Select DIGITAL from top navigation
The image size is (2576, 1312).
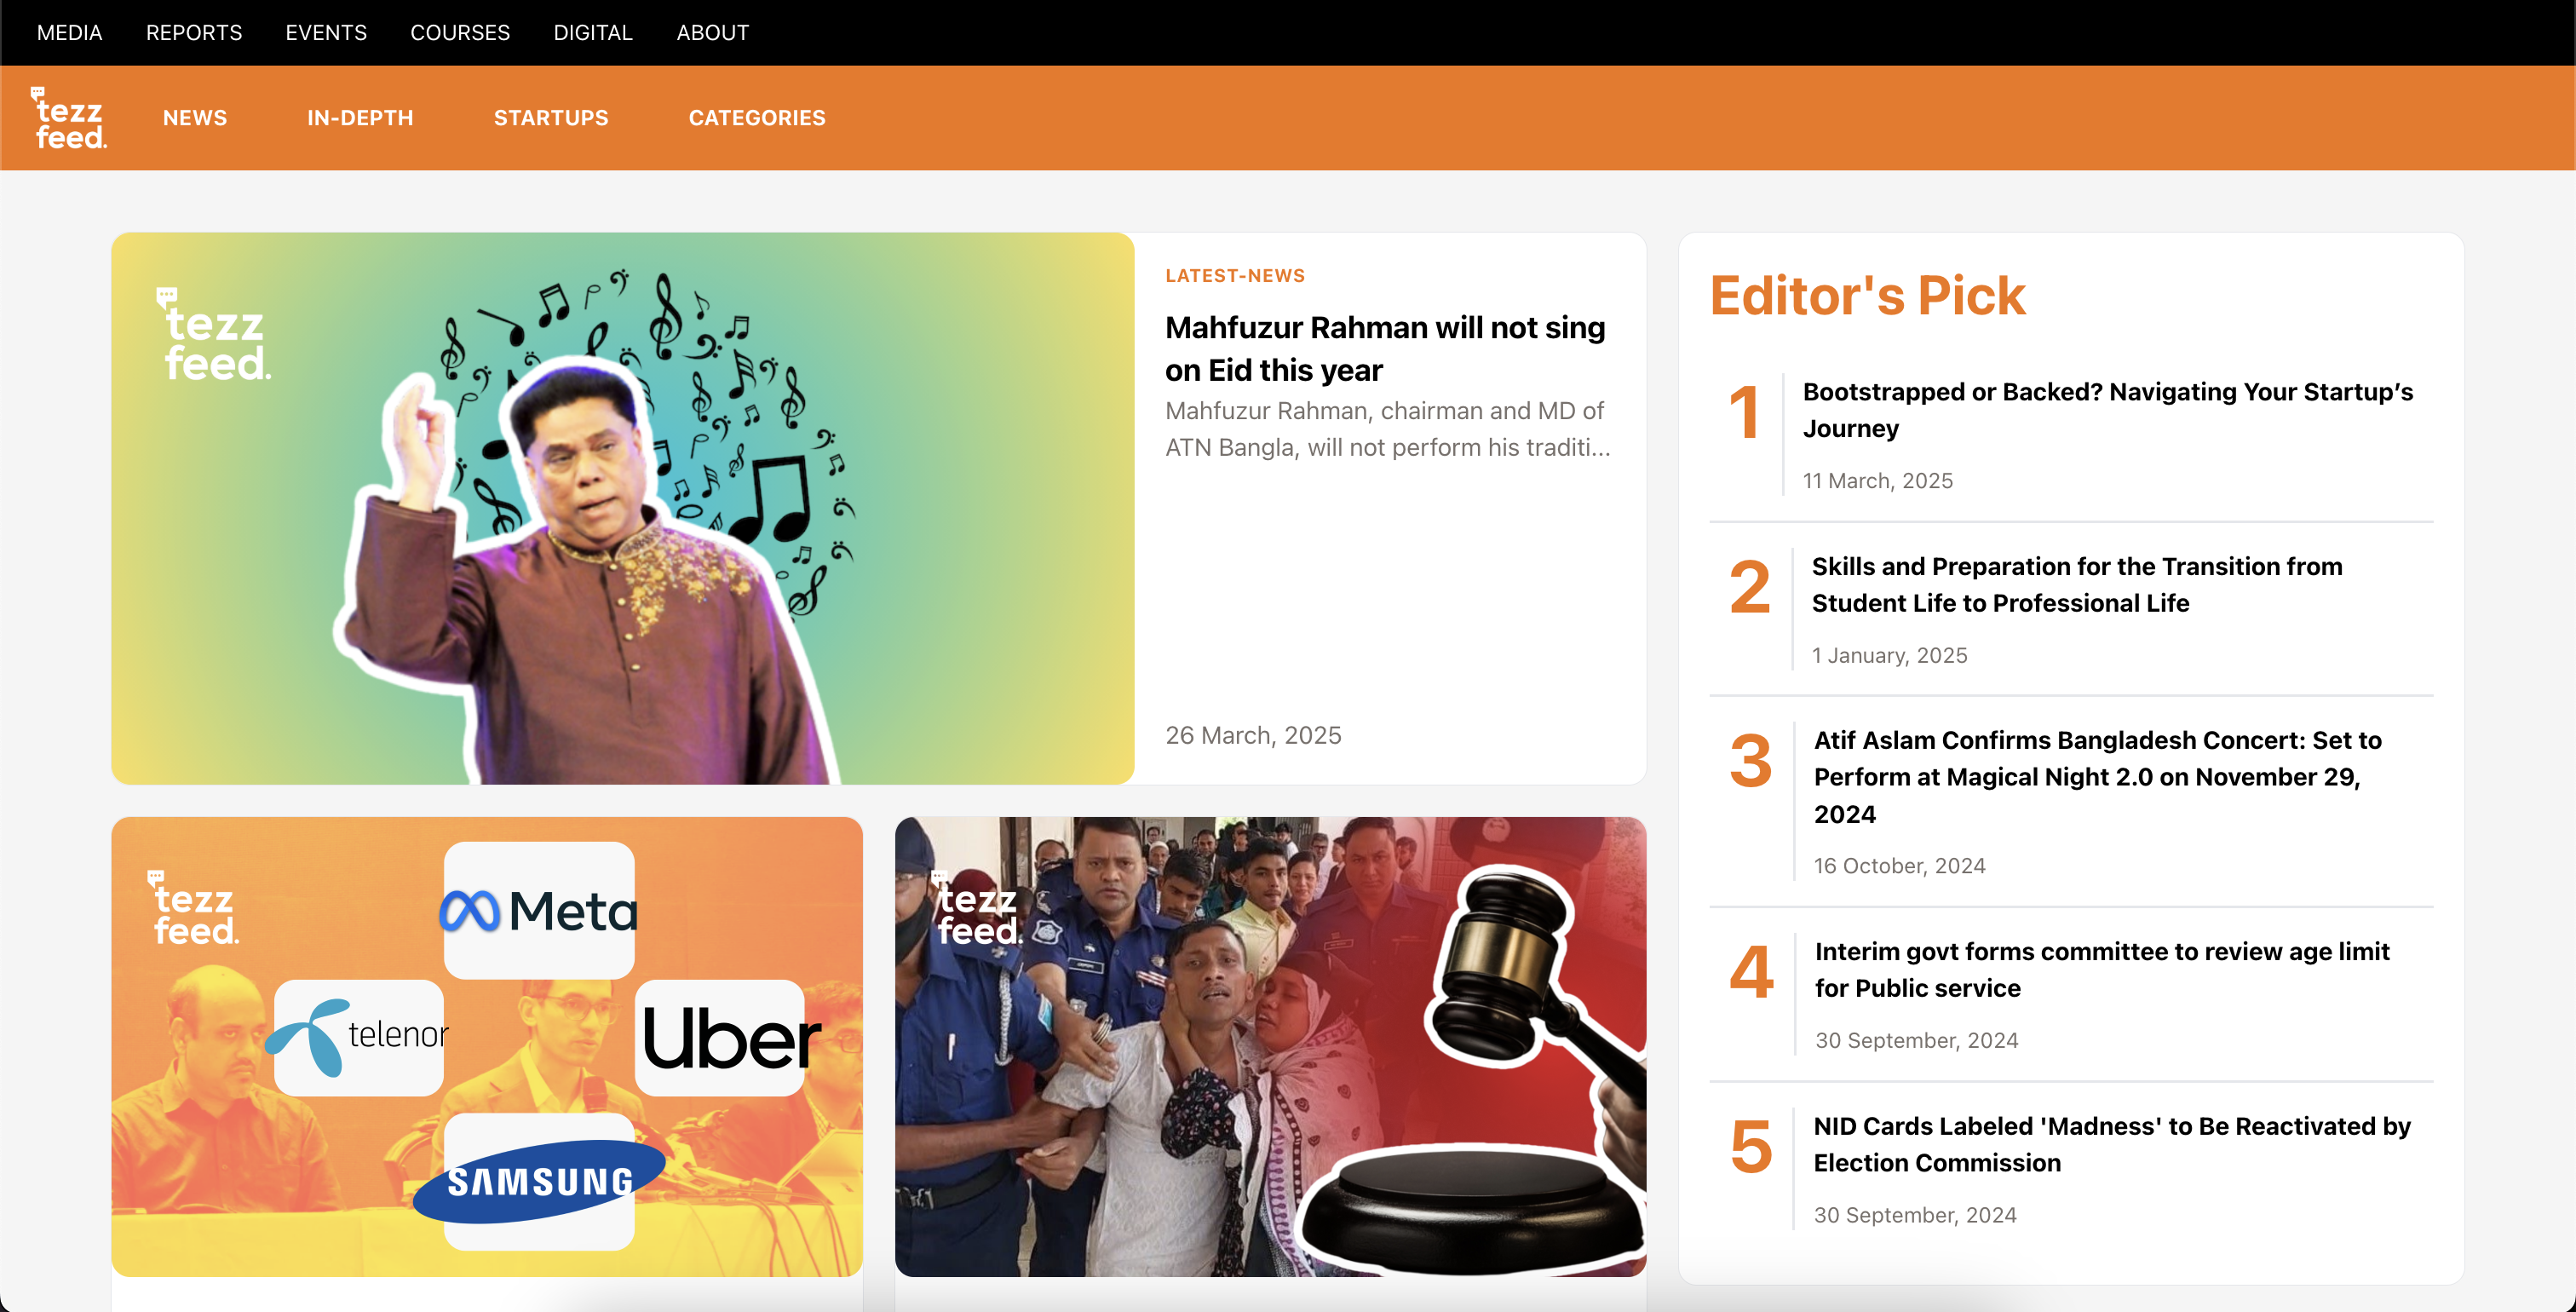coord(593,33)
